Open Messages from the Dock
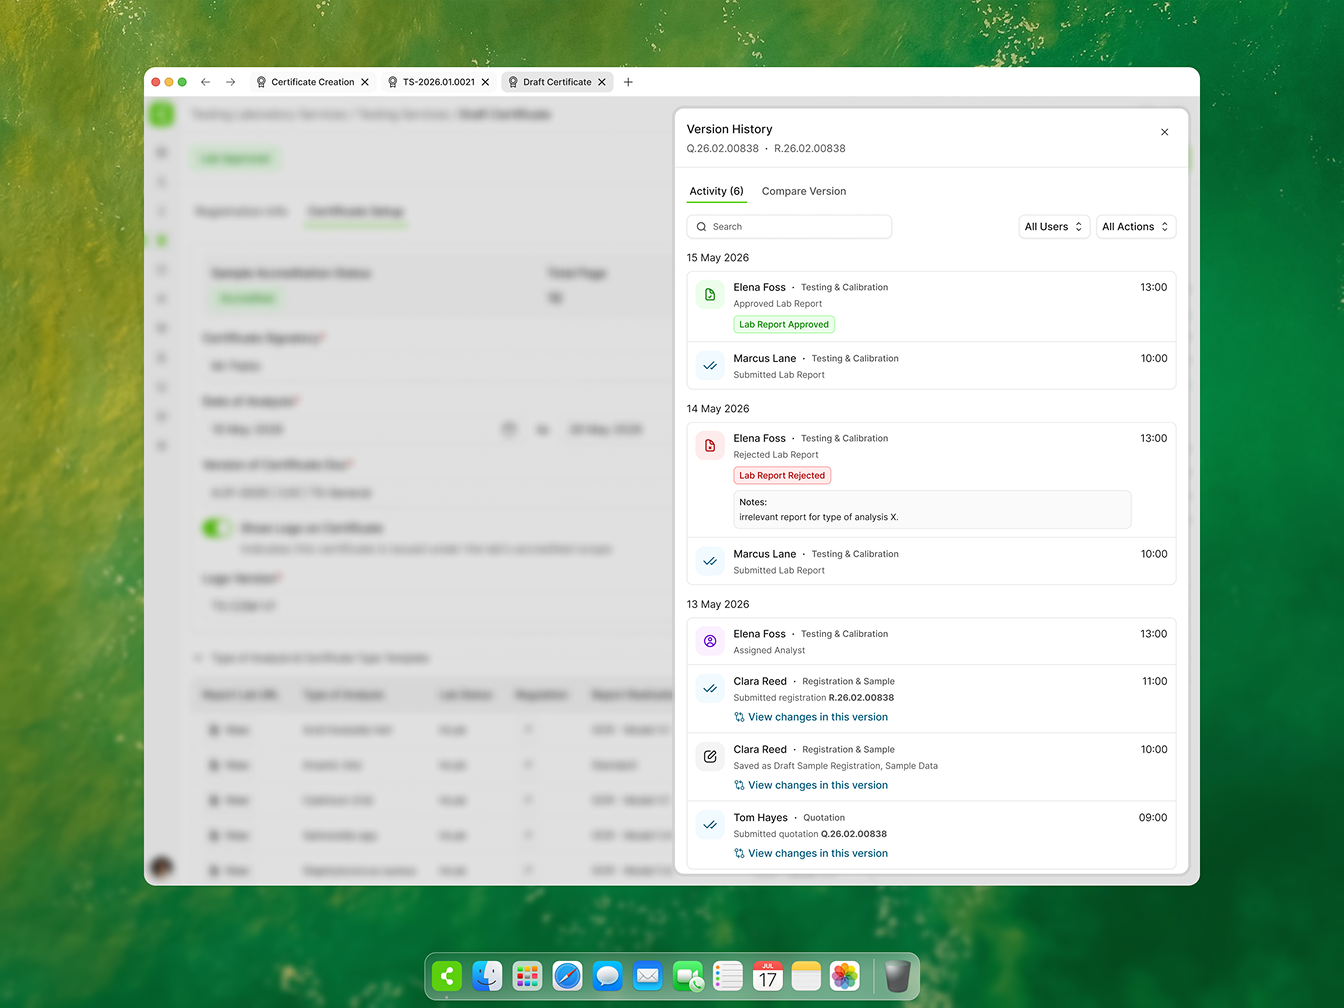The image size is (1344, 1008). (607, 976)
